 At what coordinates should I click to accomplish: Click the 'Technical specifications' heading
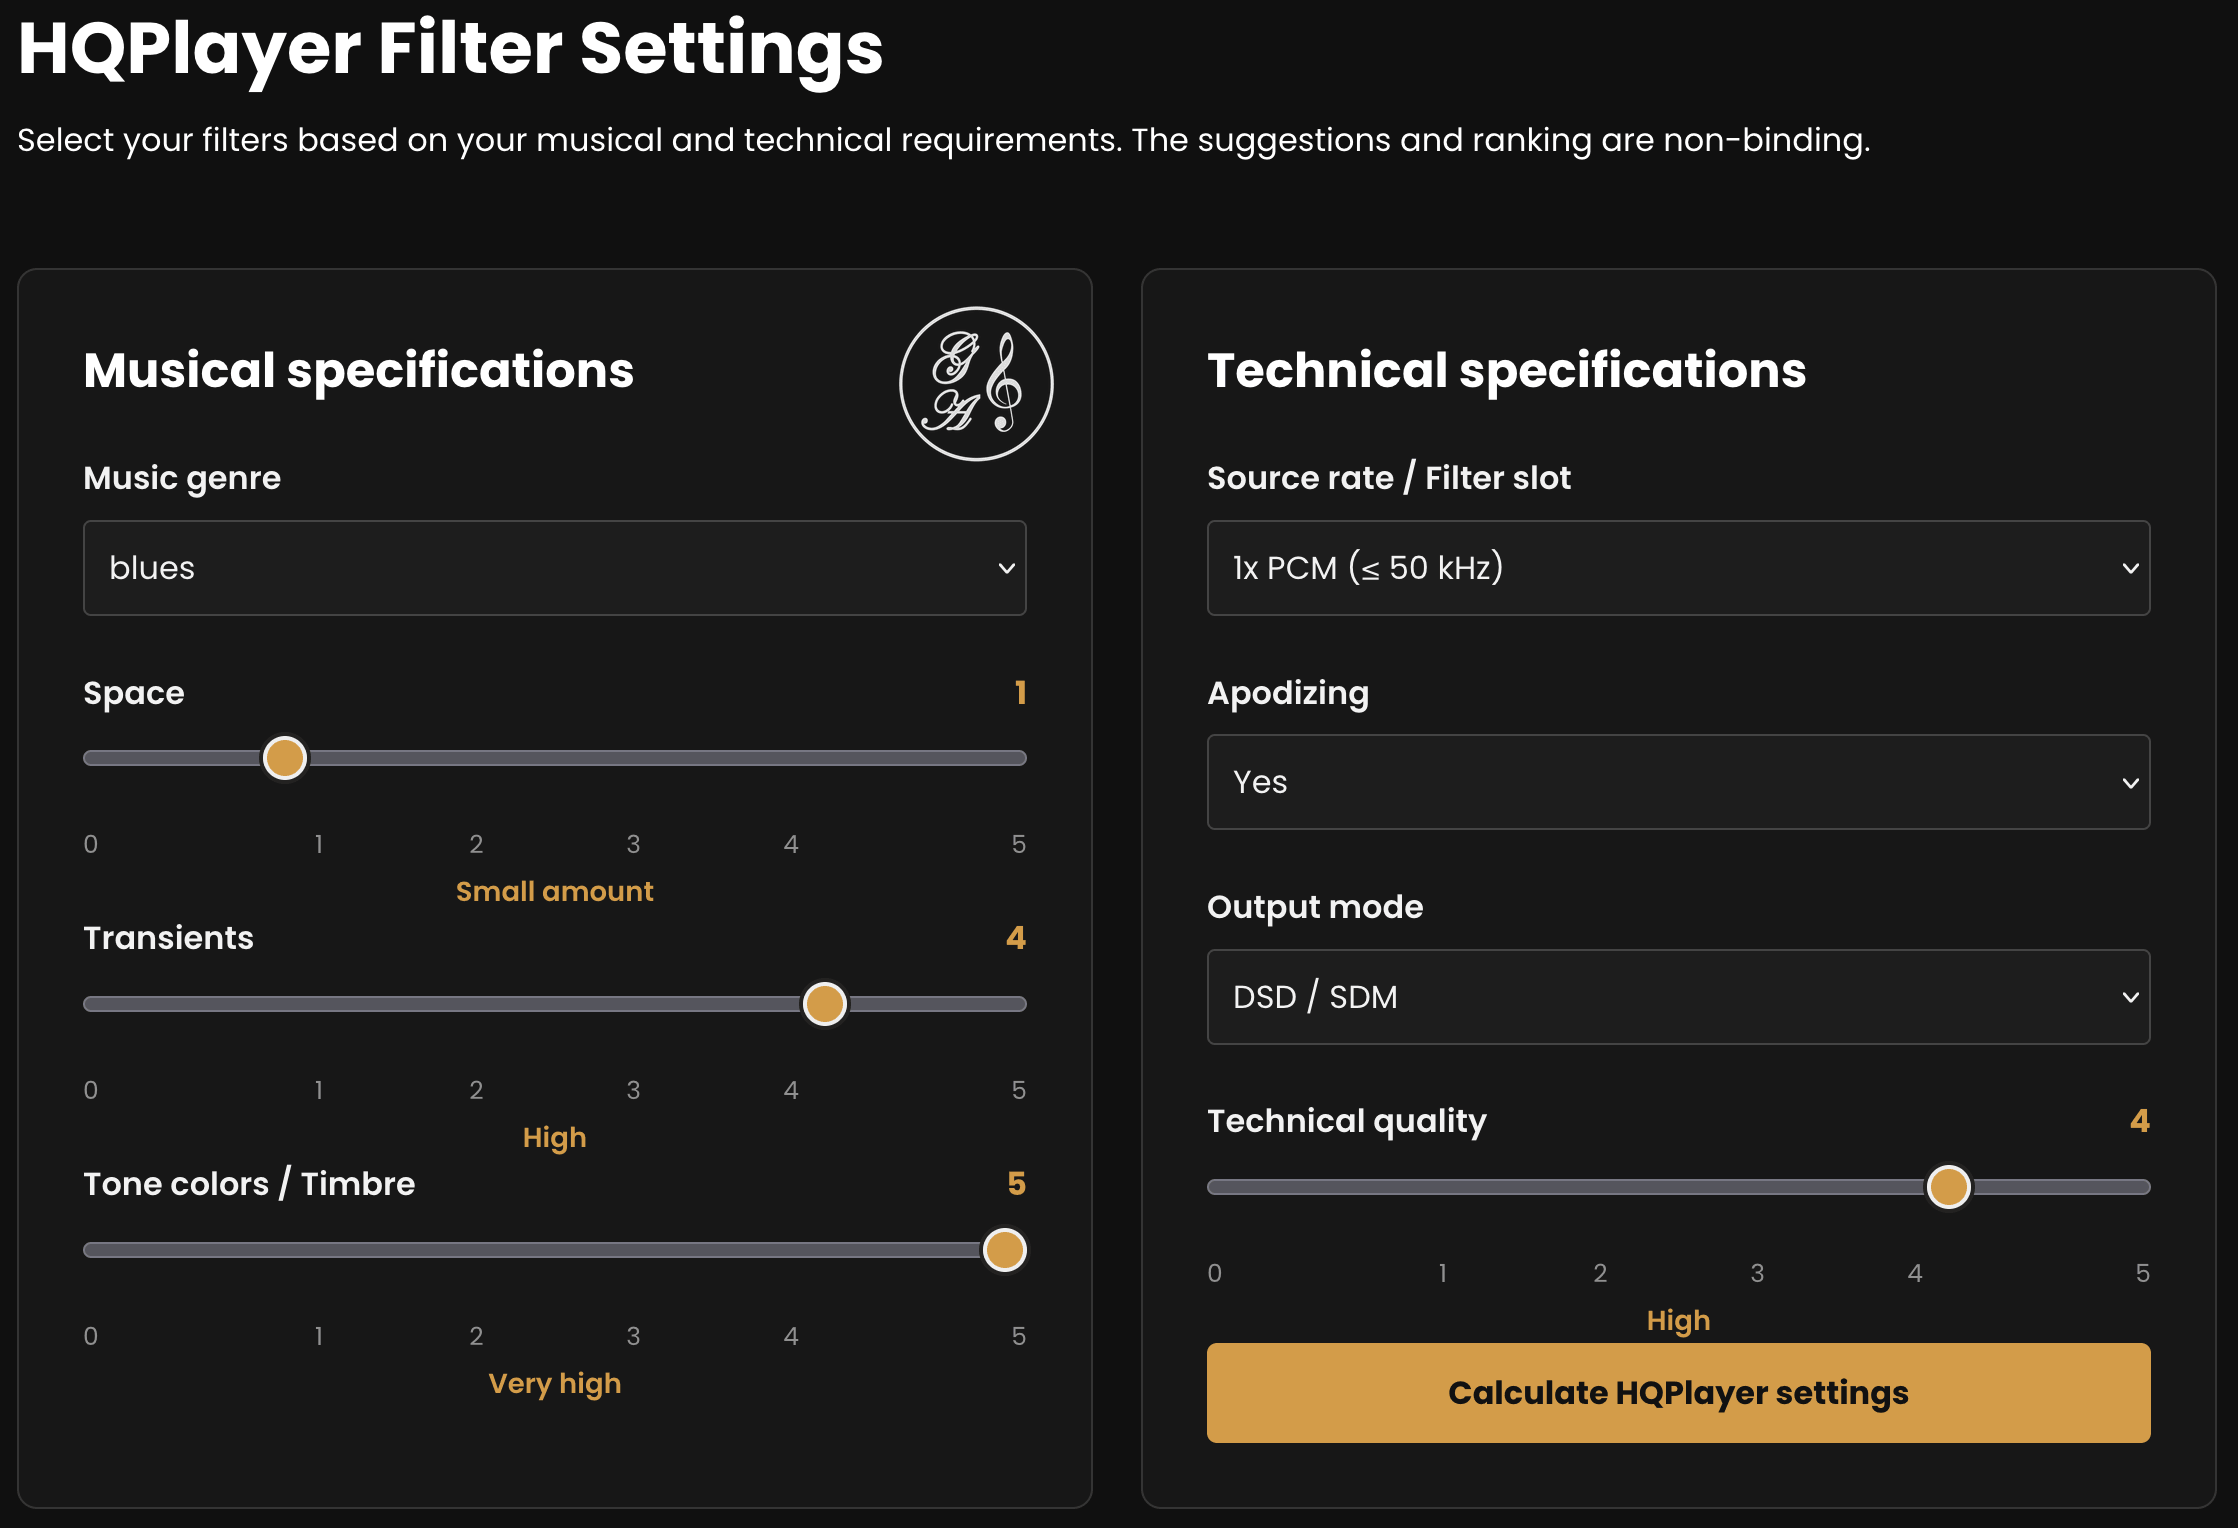coord(1507,370)
